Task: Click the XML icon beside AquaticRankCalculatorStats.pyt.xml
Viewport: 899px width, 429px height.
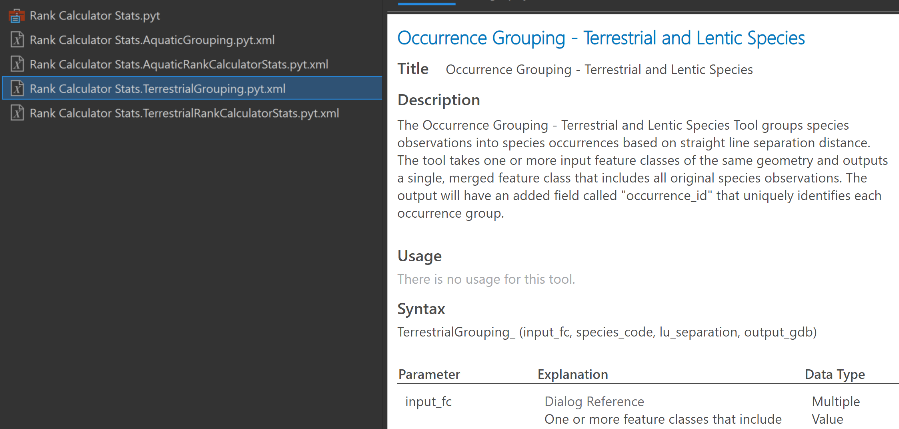Action: point(17,64)
